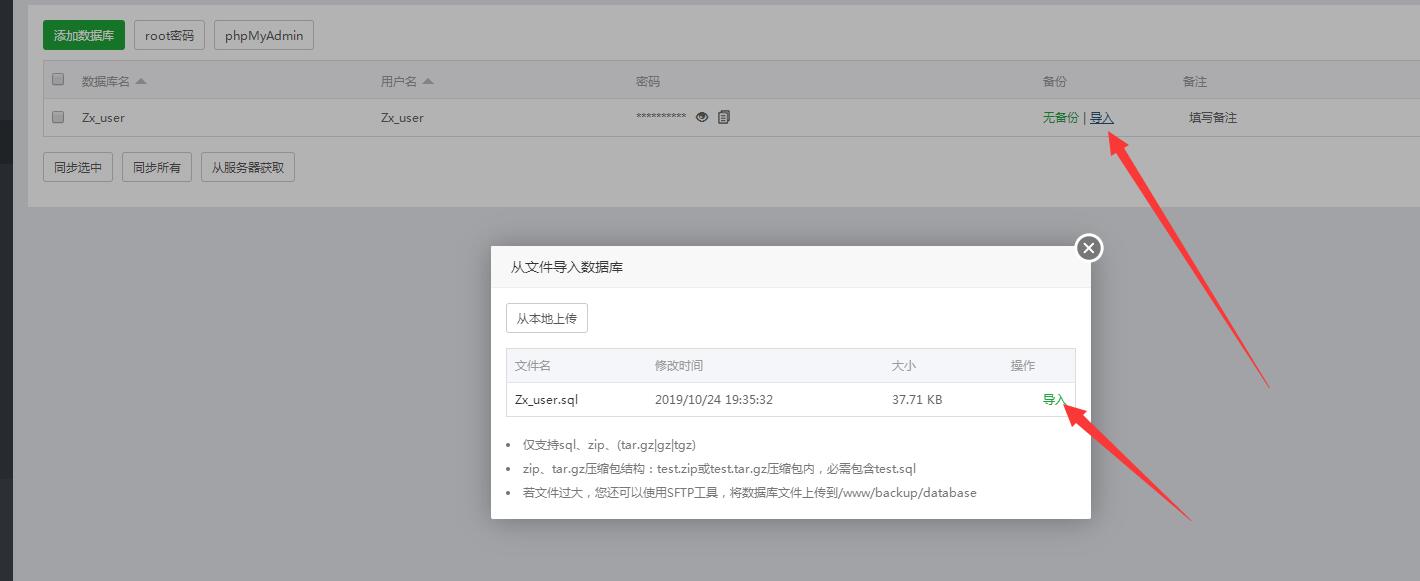Image resolution: width=1420 pixels, height=581 pixels.
Task: Copy the Zx_user password with the clipboard icon
Action: [x=724, y=117]
